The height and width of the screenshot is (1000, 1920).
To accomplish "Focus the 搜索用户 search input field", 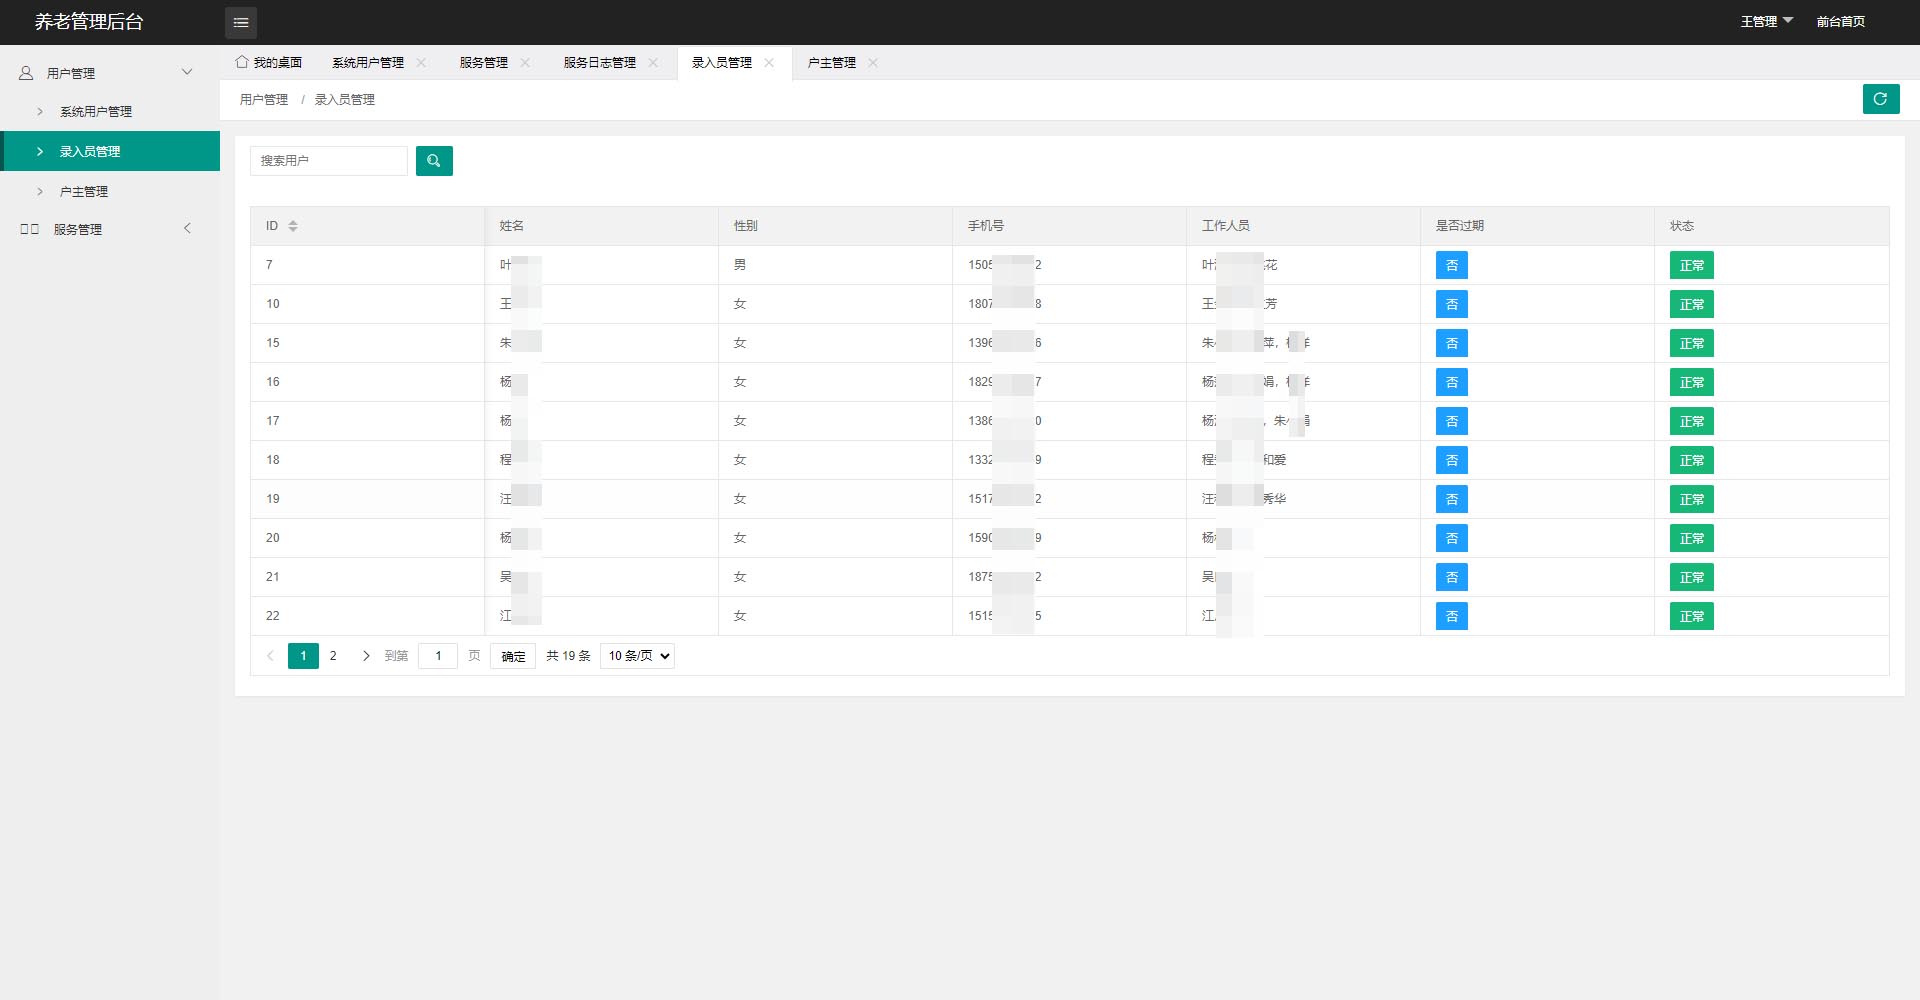I will point(328,161).
